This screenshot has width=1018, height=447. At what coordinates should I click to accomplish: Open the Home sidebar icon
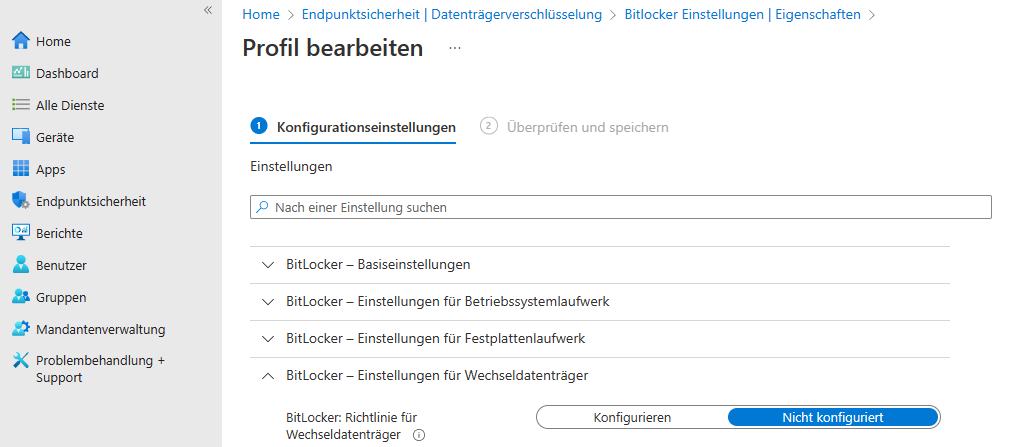tap(21, 41)
